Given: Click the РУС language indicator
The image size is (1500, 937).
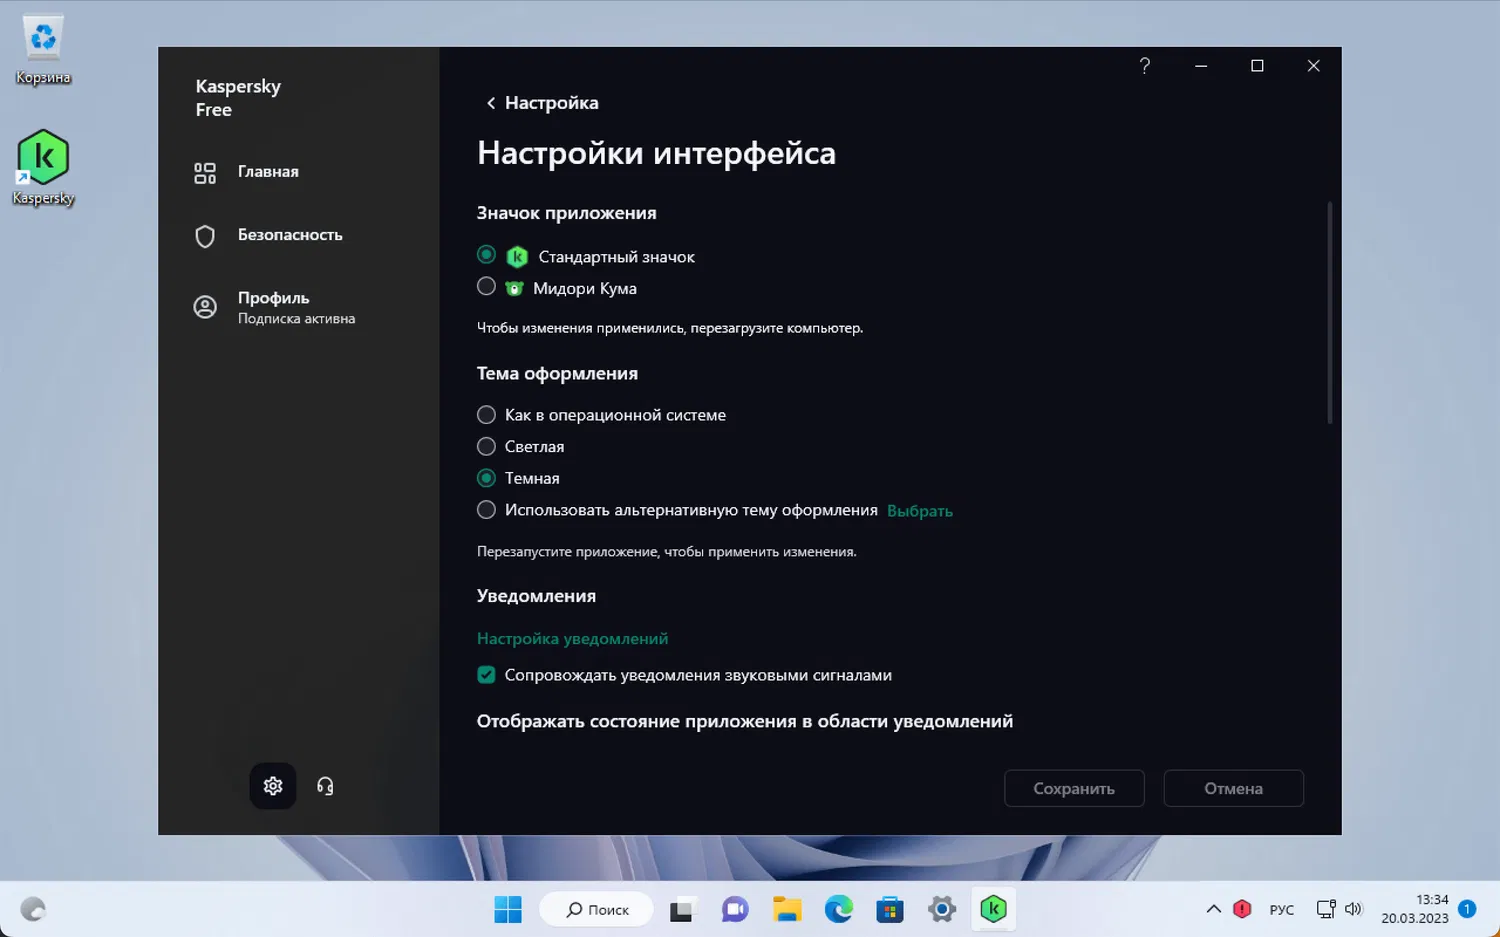Looking at the screenshot, I should [x=1281, y=910].
